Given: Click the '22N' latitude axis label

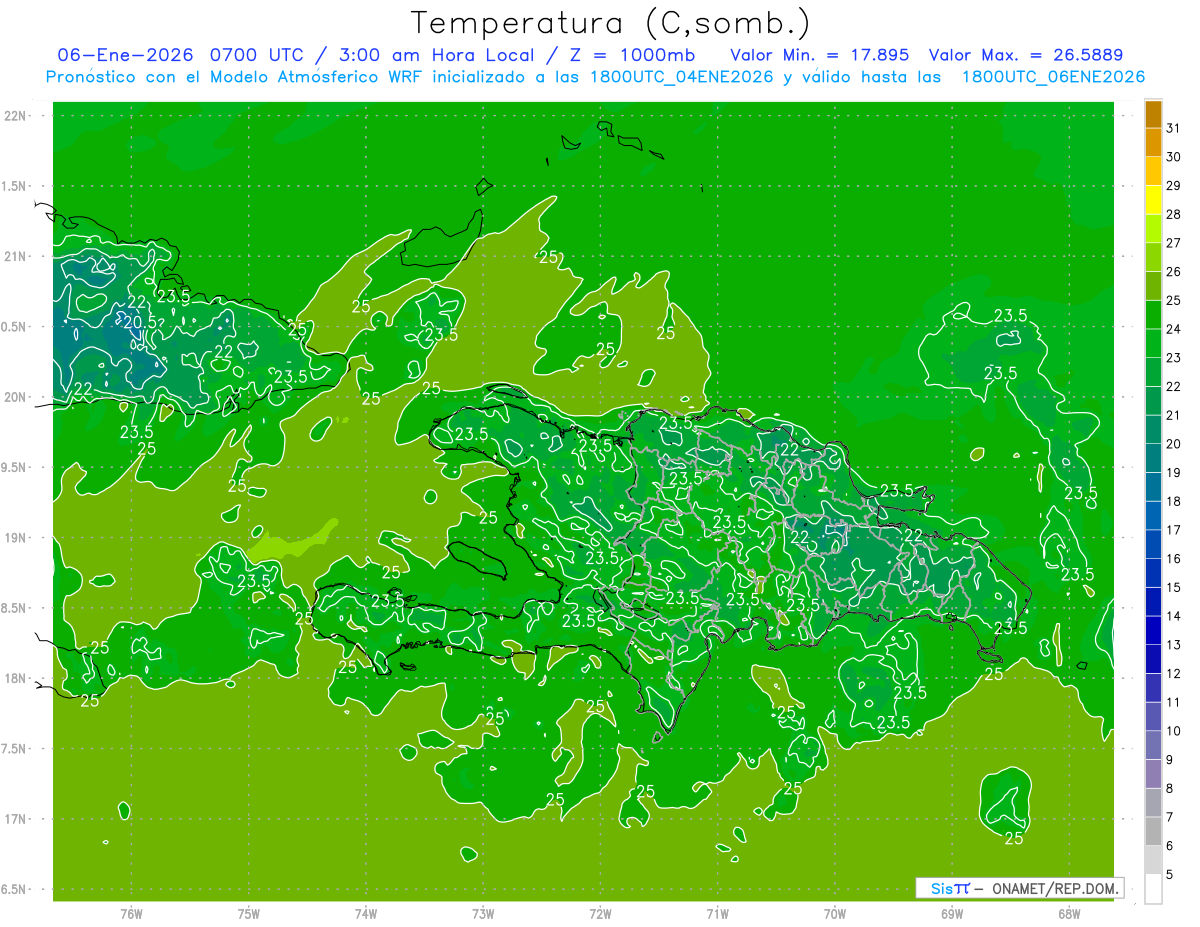Looking at the screenshot, I should (x=16, y=116).
